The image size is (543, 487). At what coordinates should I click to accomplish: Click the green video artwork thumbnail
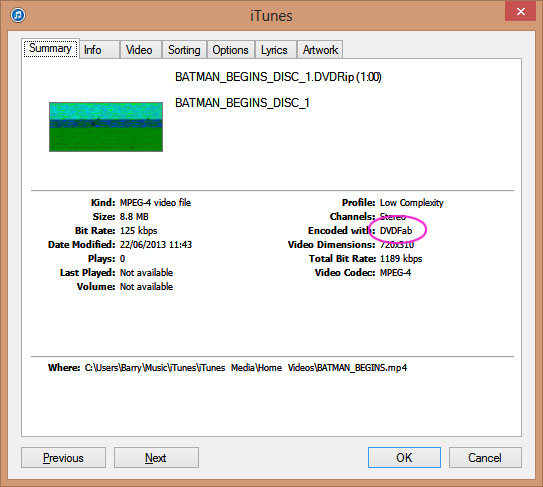[x=106, y=127]
